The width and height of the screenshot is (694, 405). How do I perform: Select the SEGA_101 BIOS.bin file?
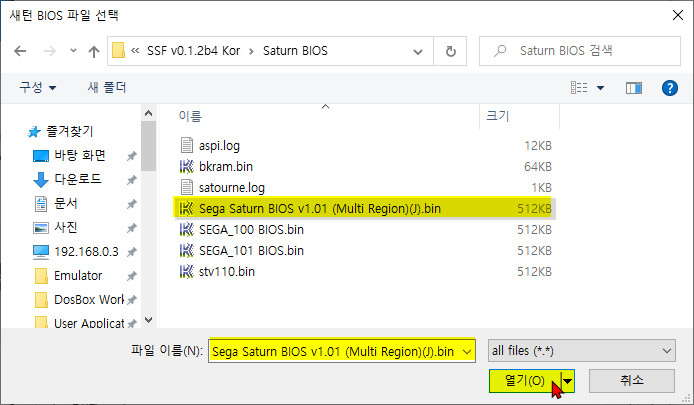[x=365, y=251]
